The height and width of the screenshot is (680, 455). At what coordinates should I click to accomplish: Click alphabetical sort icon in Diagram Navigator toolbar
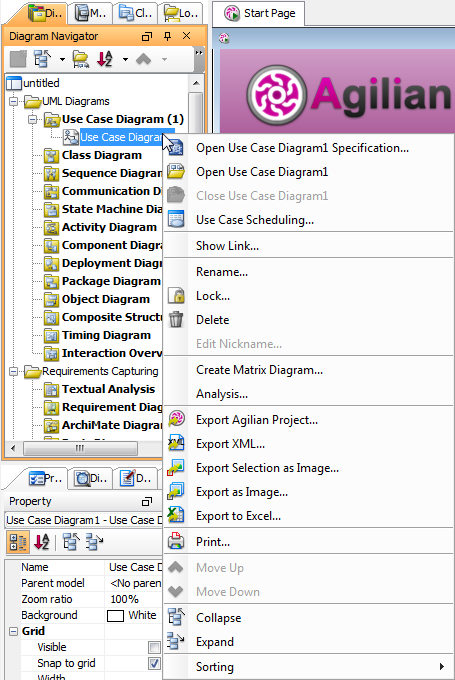(x=105, y=59)
